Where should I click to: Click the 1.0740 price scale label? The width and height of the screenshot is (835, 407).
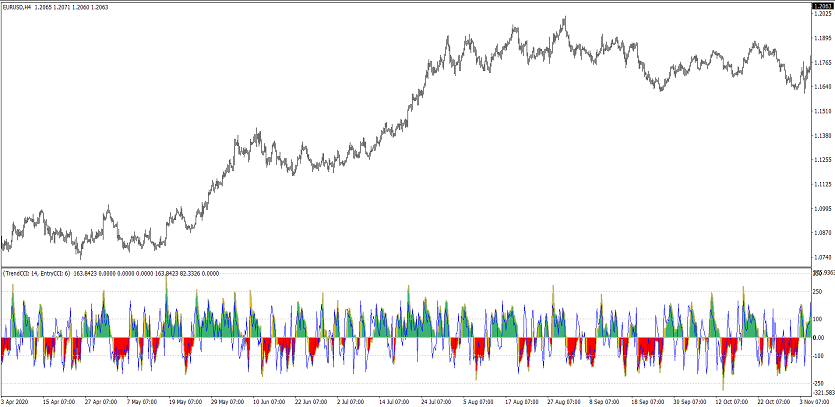tap(822, 257)
